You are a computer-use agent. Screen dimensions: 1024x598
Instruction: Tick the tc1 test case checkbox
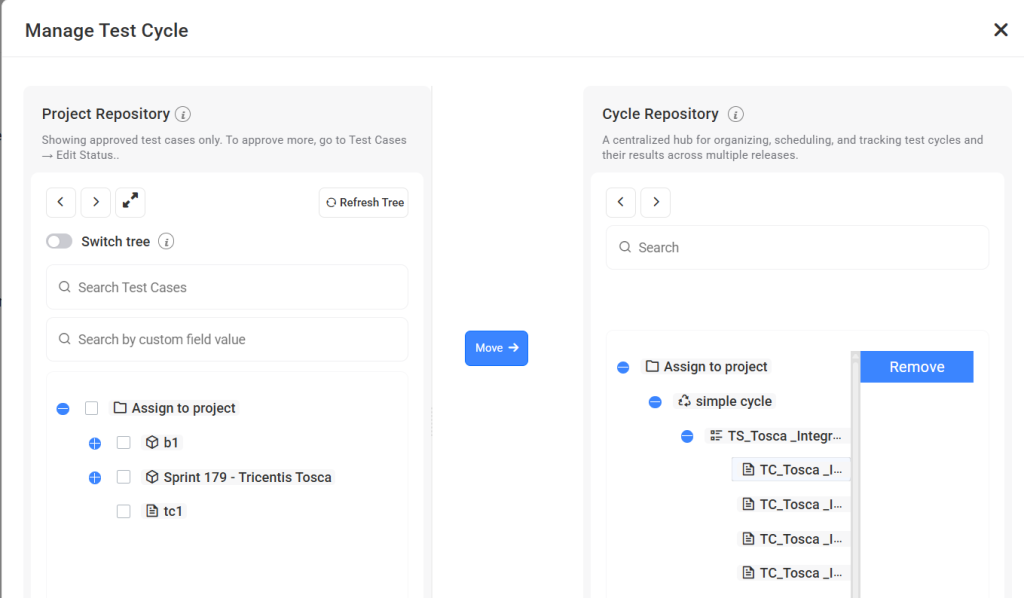(124, 511)
